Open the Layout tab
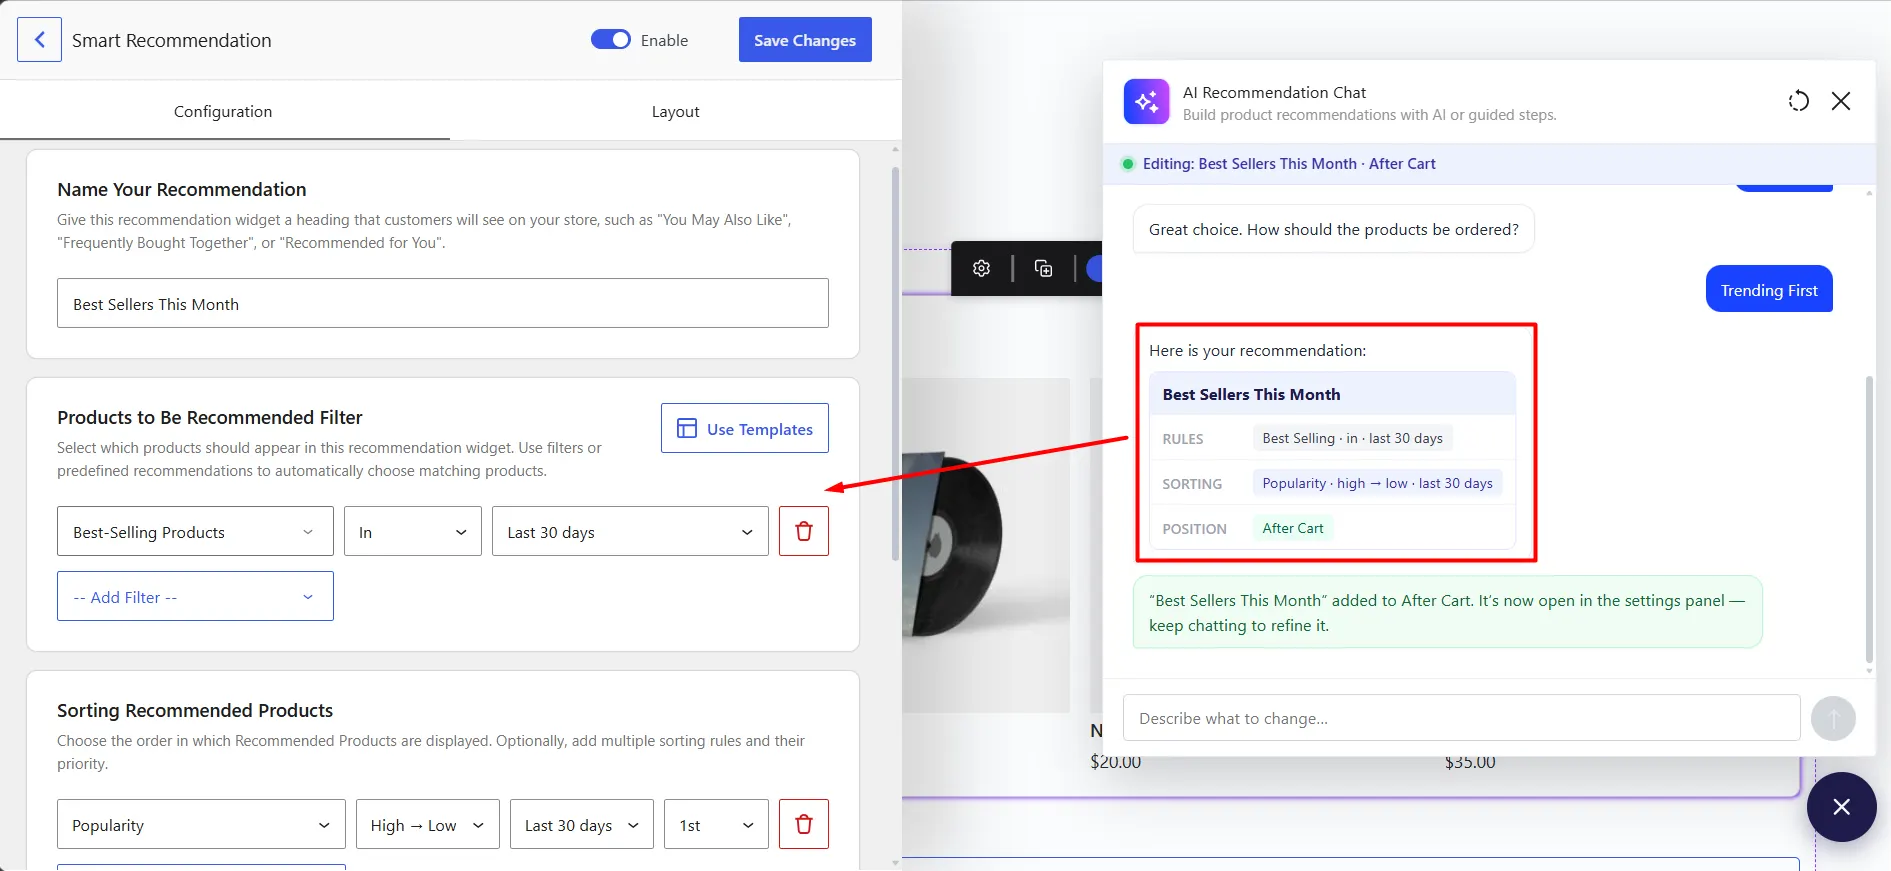This screenshot has width=1891, height=871. pos(675,111)
